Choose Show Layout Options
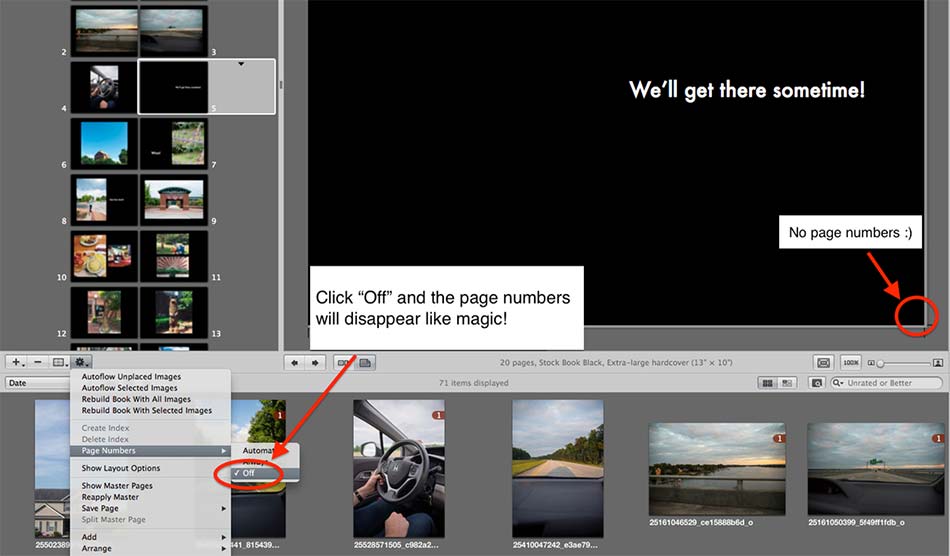Screen dimensions: 950x556 tap(121, 468)
